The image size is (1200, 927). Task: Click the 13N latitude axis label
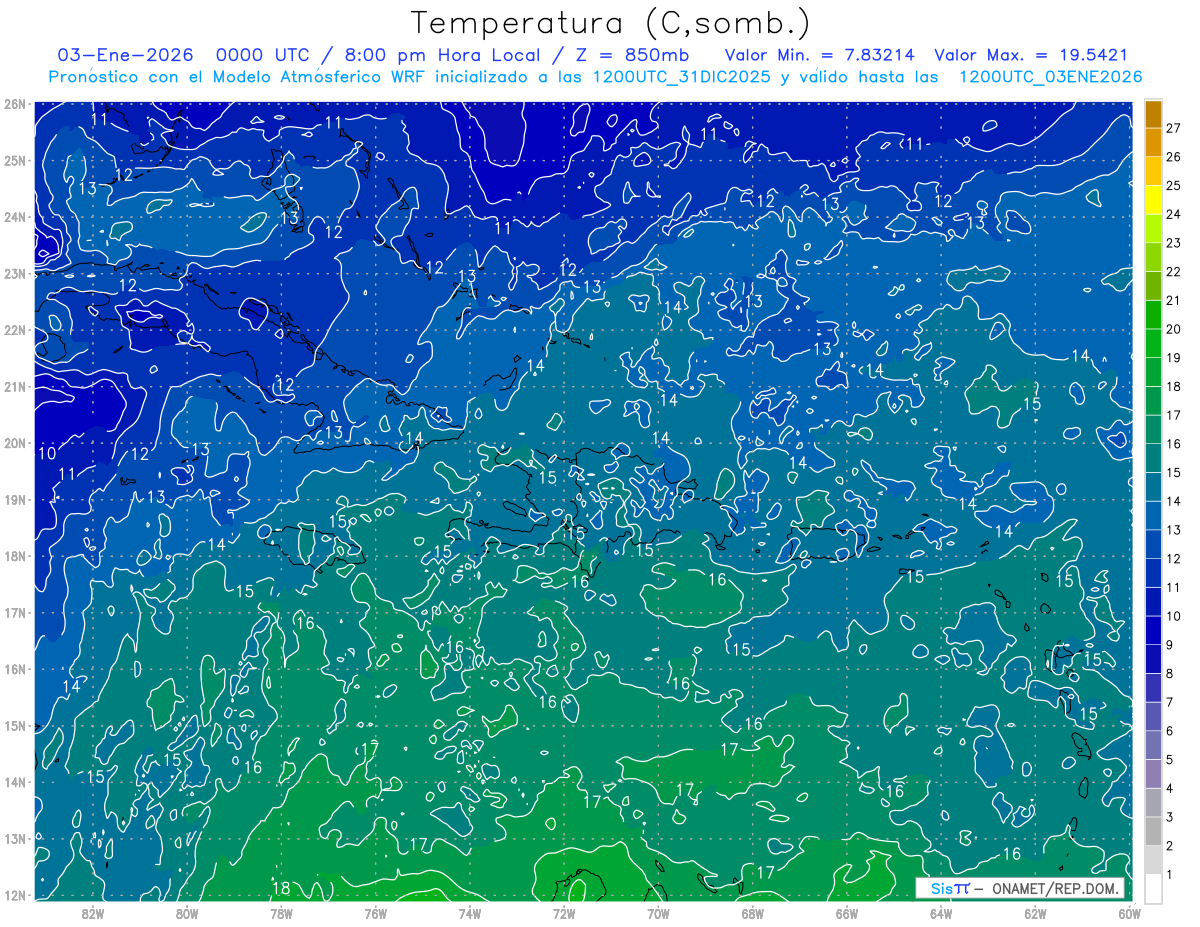click(x=14, y=838)
